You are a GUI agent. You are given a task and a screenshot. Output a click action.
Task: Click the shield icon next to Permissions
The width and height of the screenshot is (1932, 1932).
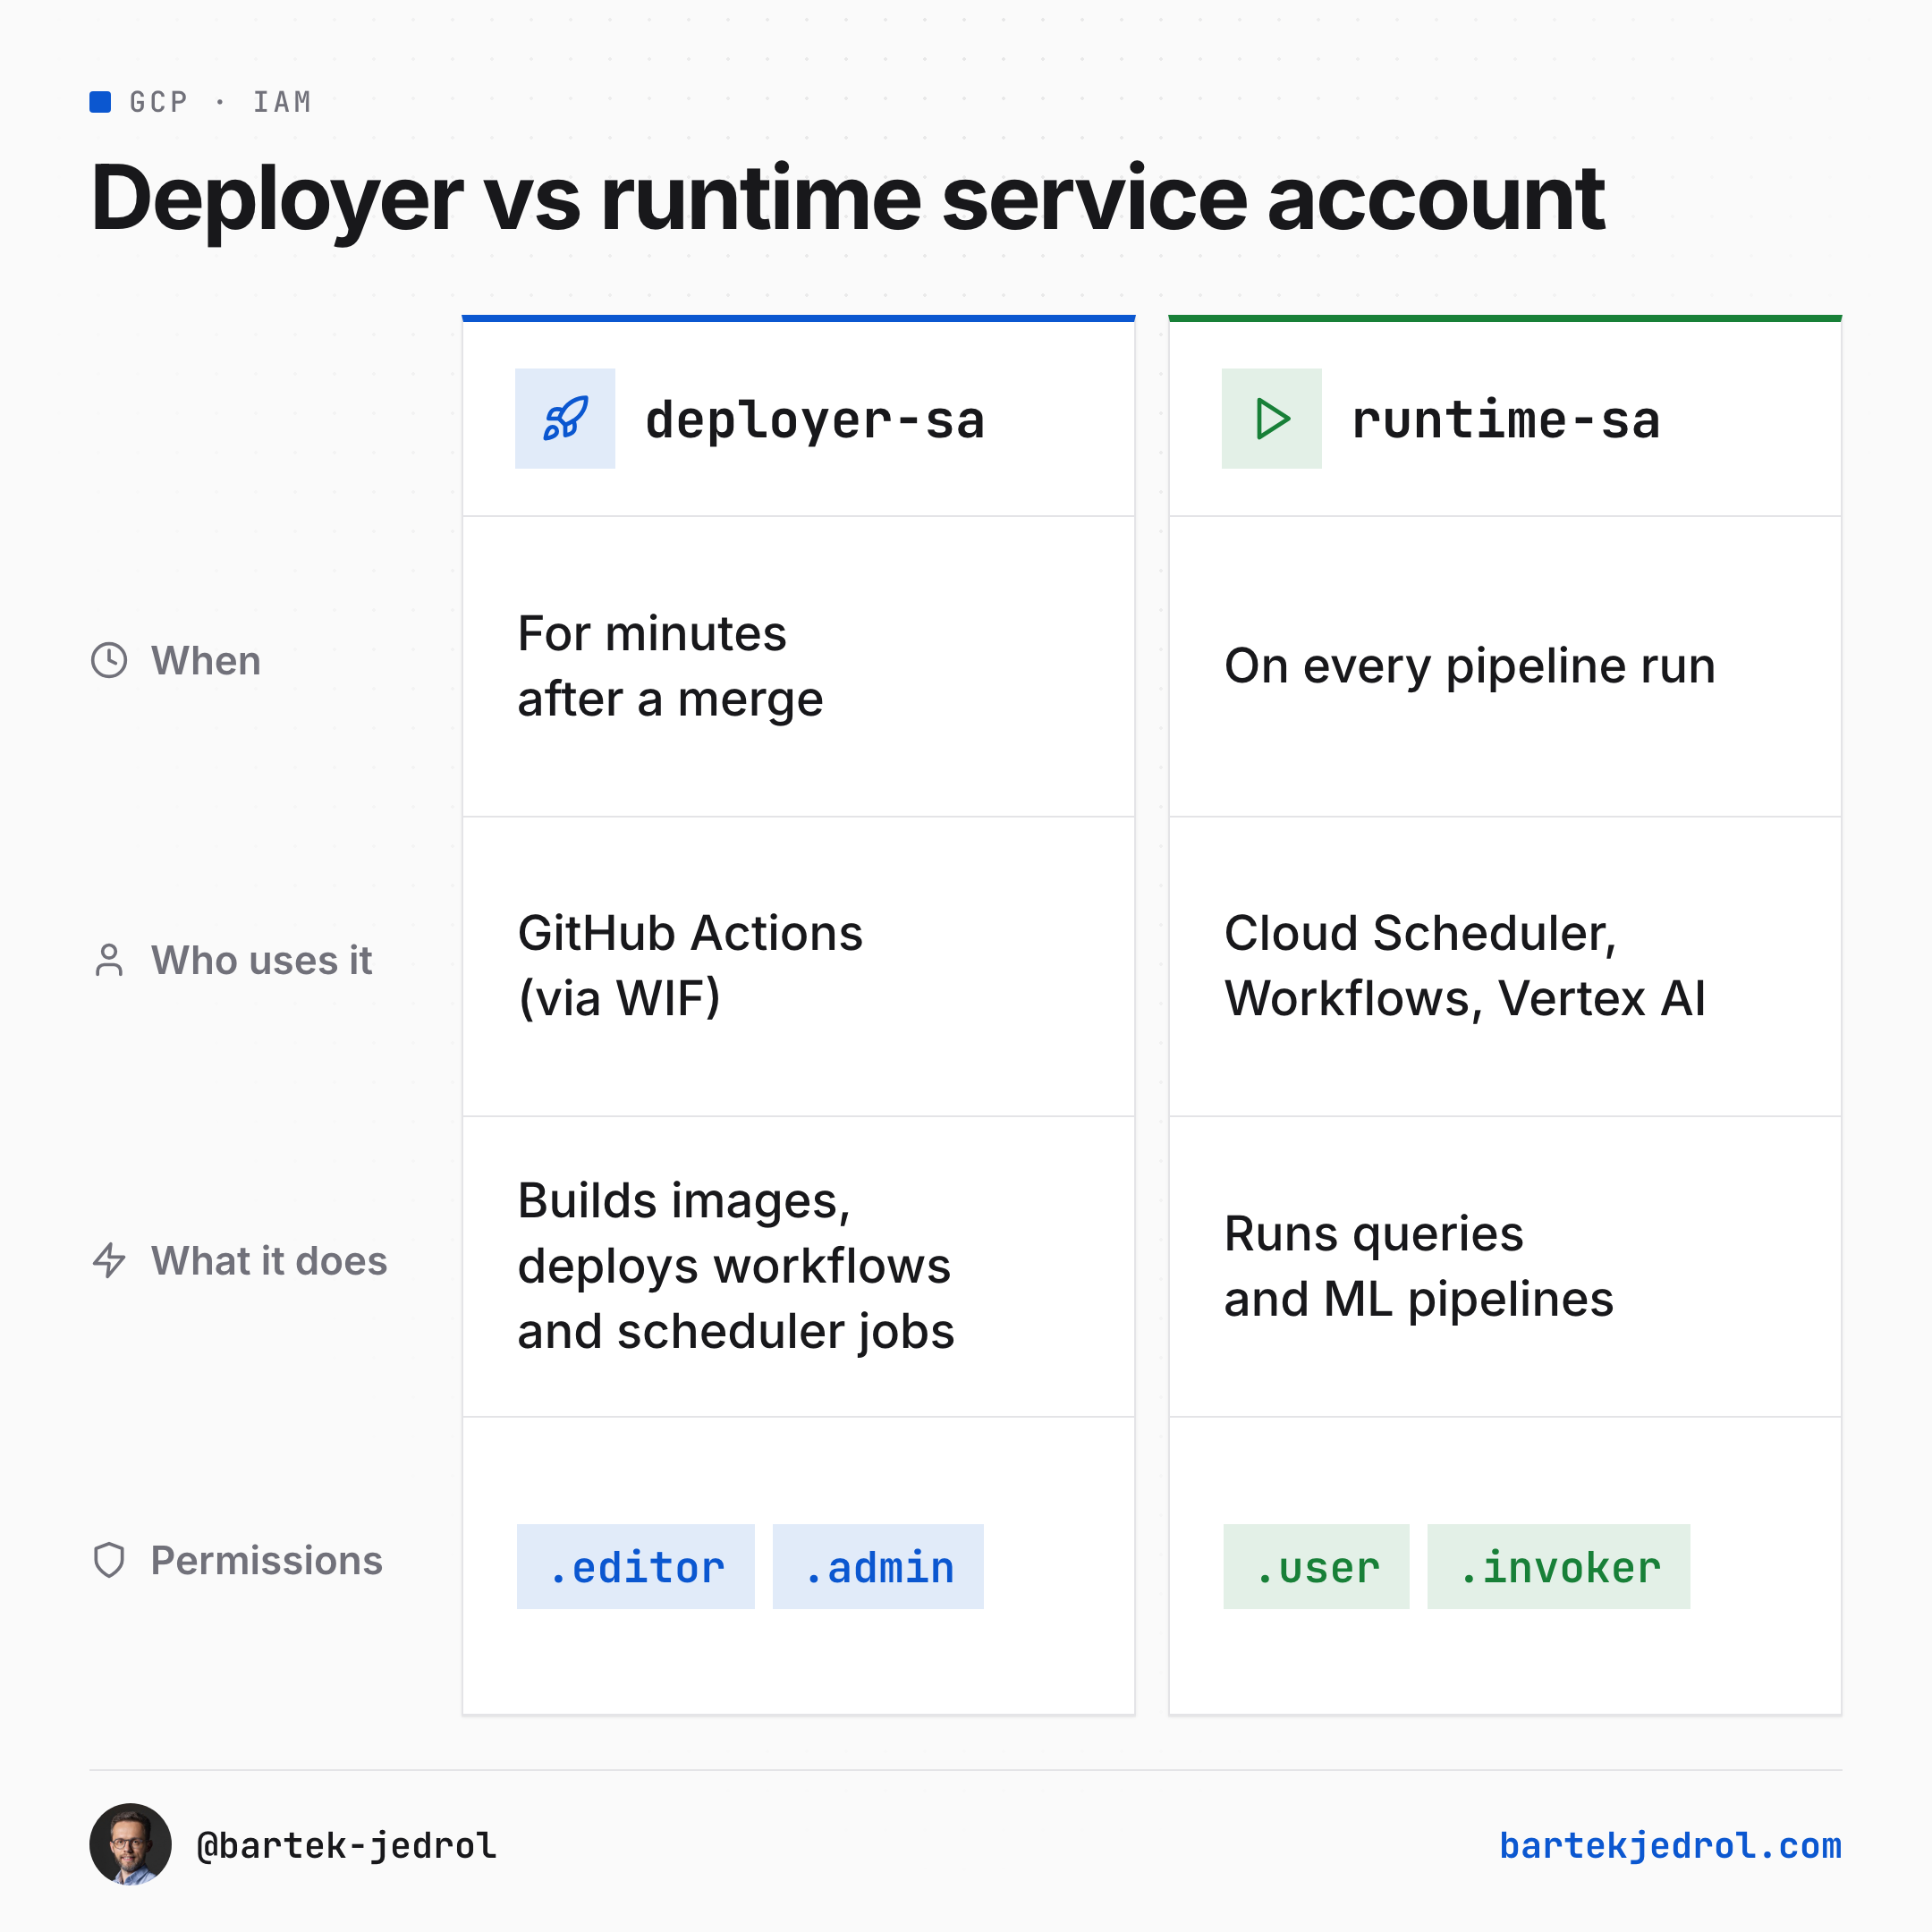109,1560
